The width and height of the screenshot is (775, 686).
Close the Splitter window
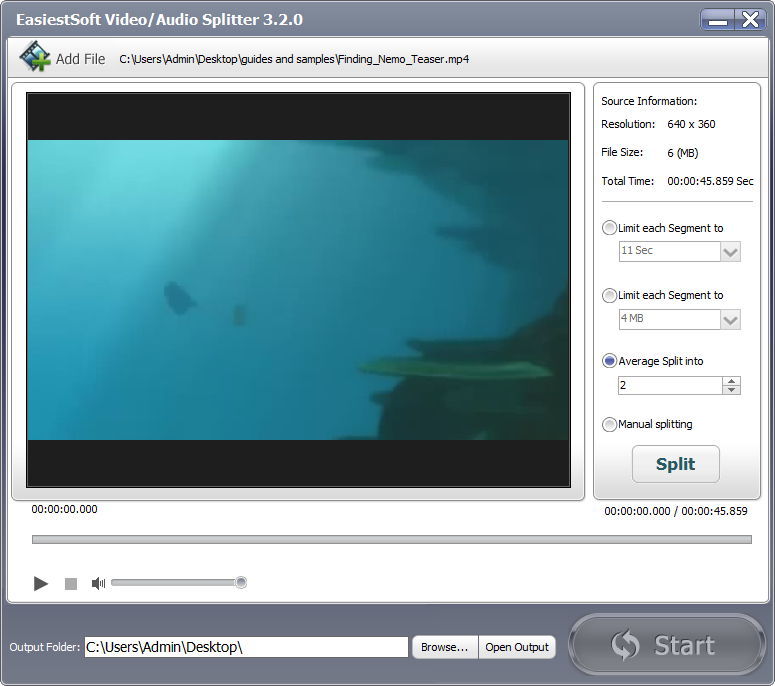[x=750, y=20]
